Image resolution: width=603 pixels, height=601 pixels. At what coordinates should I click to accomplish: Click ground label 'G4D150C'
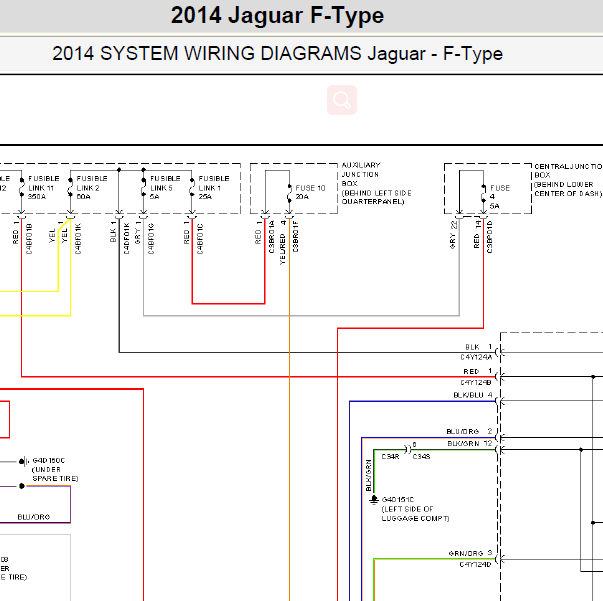[49, 461]
